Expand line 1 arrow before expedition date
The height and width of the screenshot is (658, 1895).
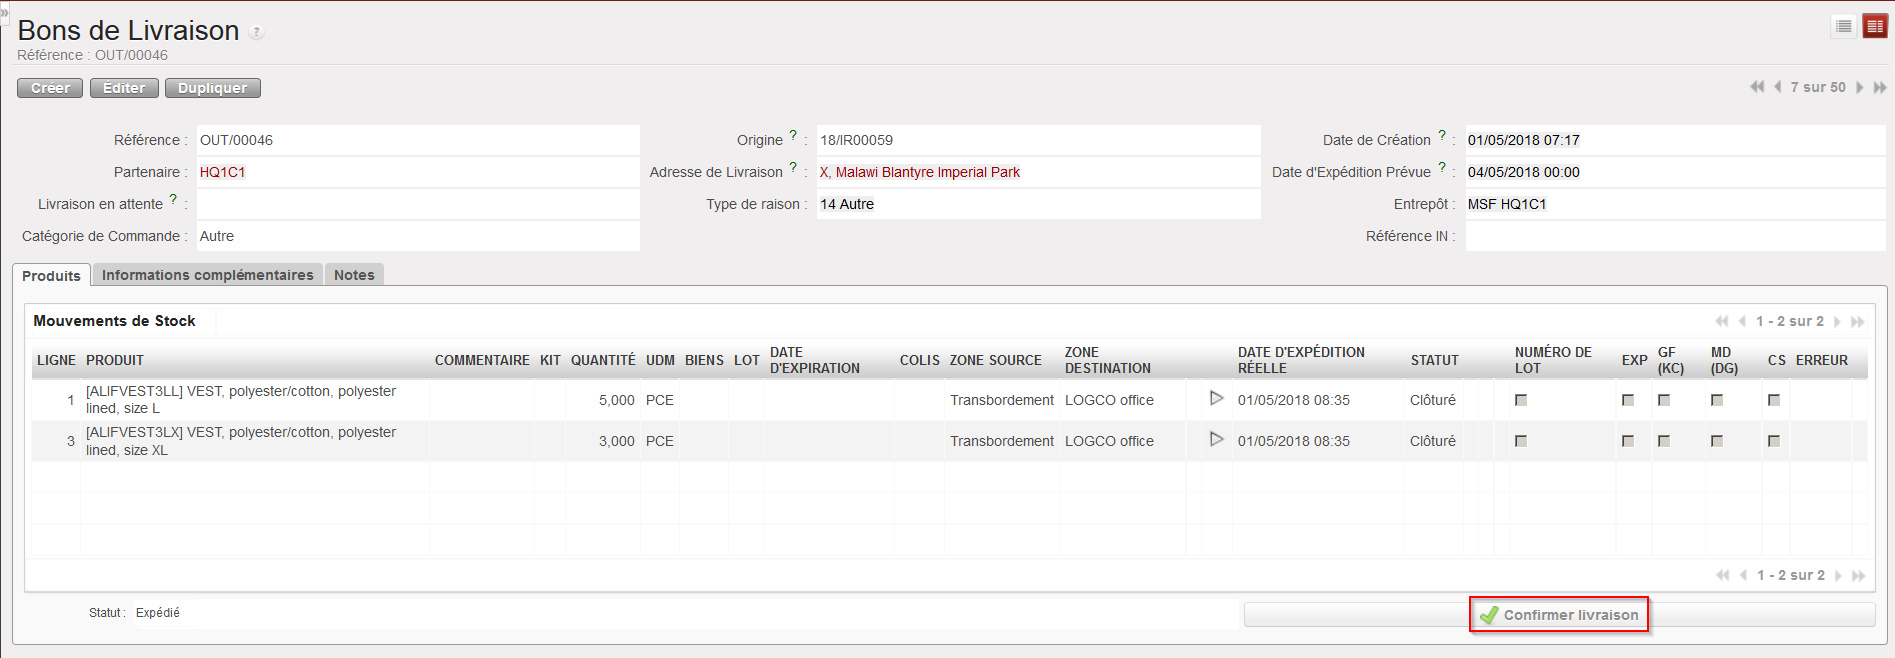click(x=1216, y=398)
